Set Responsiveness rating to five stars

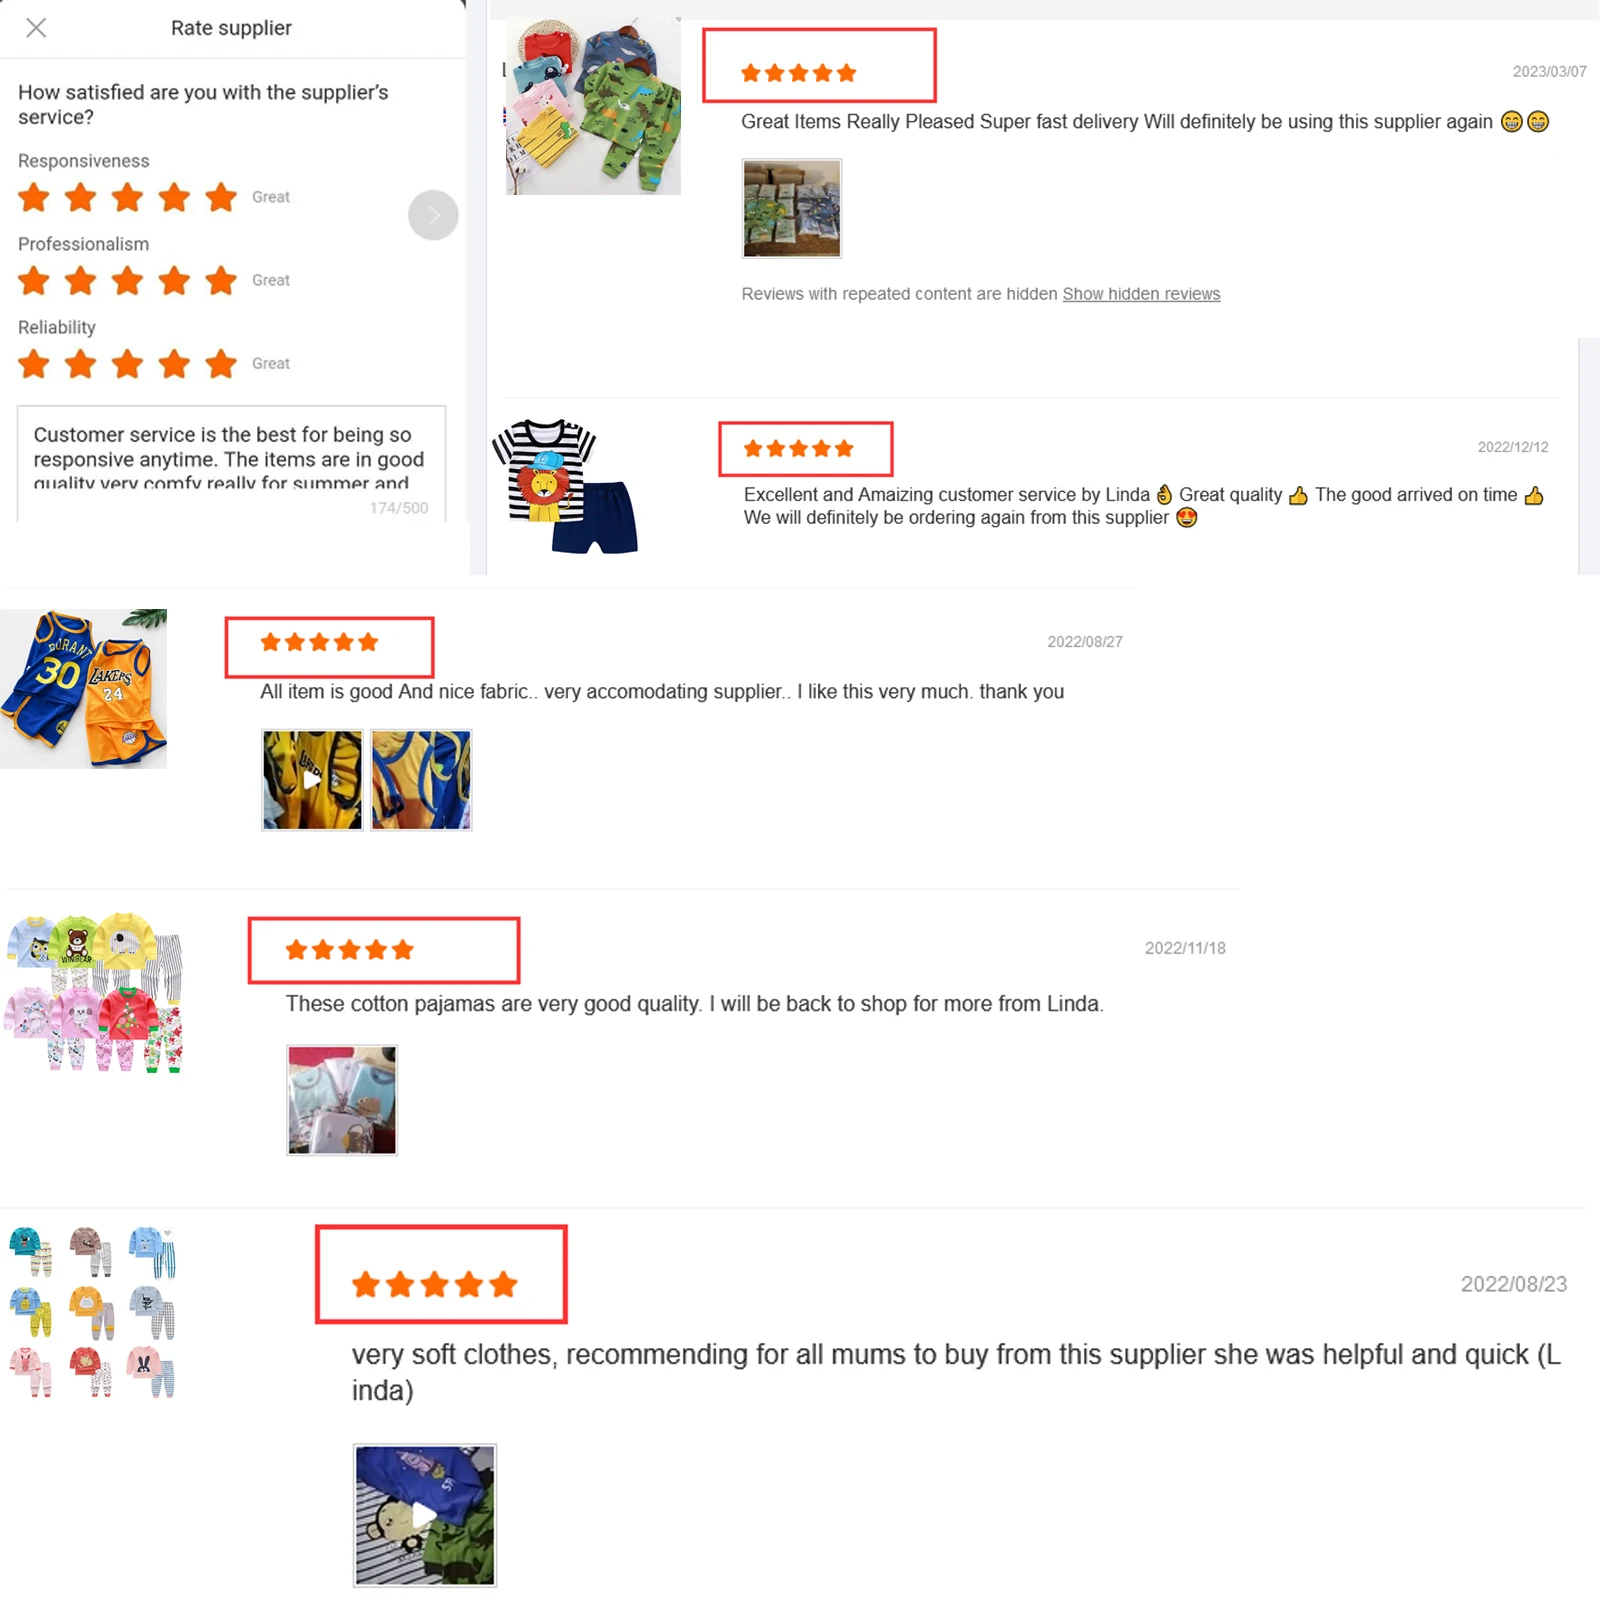(221, 197)
